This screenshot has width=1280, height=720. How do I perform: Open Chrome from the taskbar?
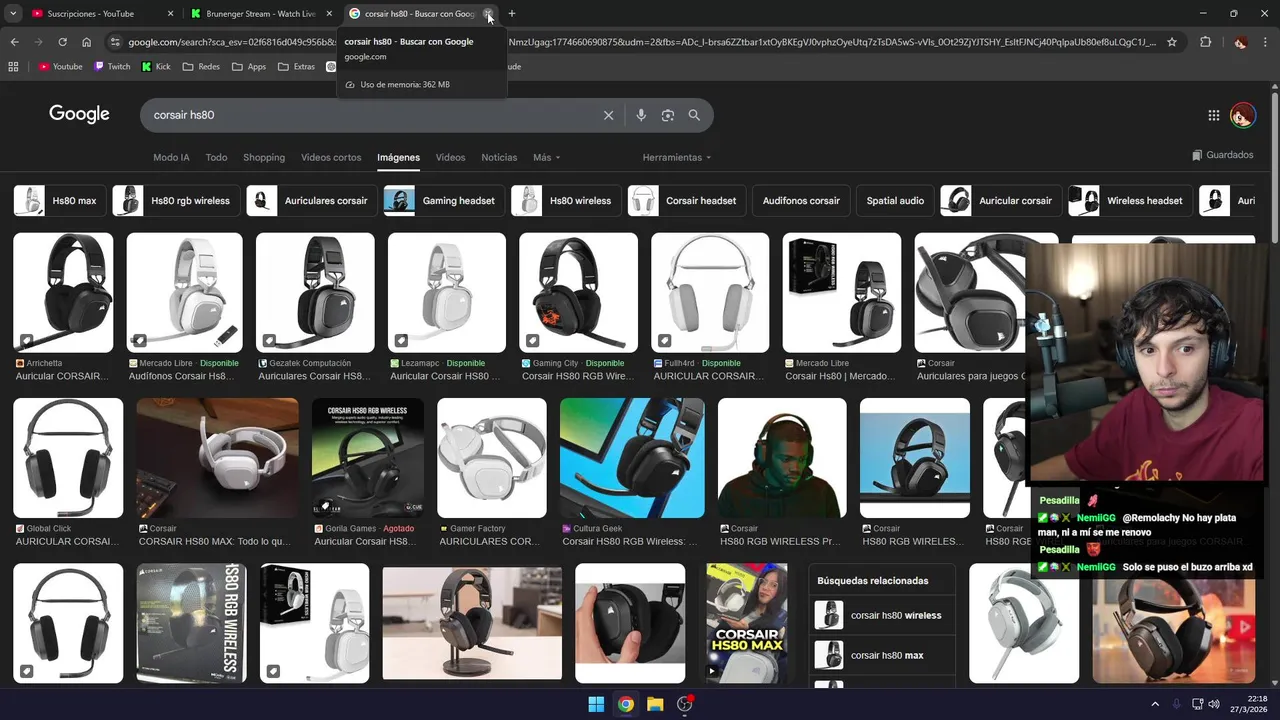(625, 704)
